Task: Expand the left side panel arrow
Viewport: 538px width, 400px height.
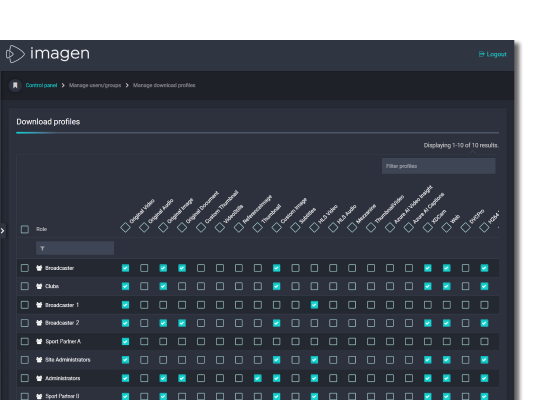Action: pos(2,231)
